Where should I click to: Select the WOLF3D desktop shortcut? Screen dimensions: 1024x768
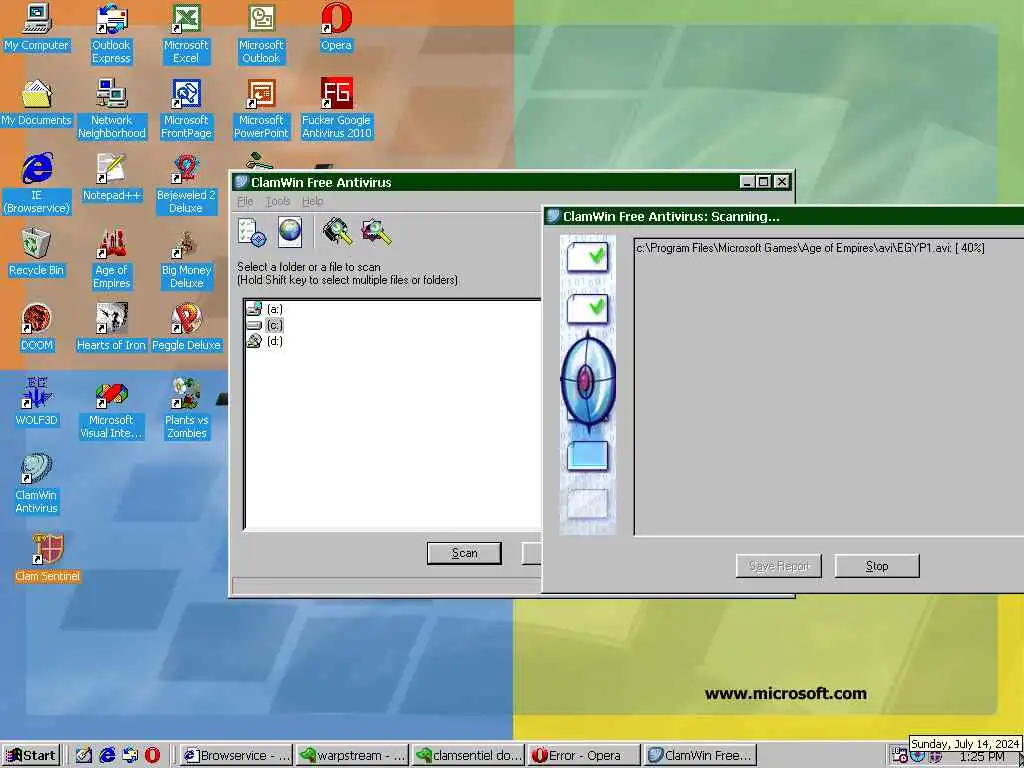pos(36,403)
